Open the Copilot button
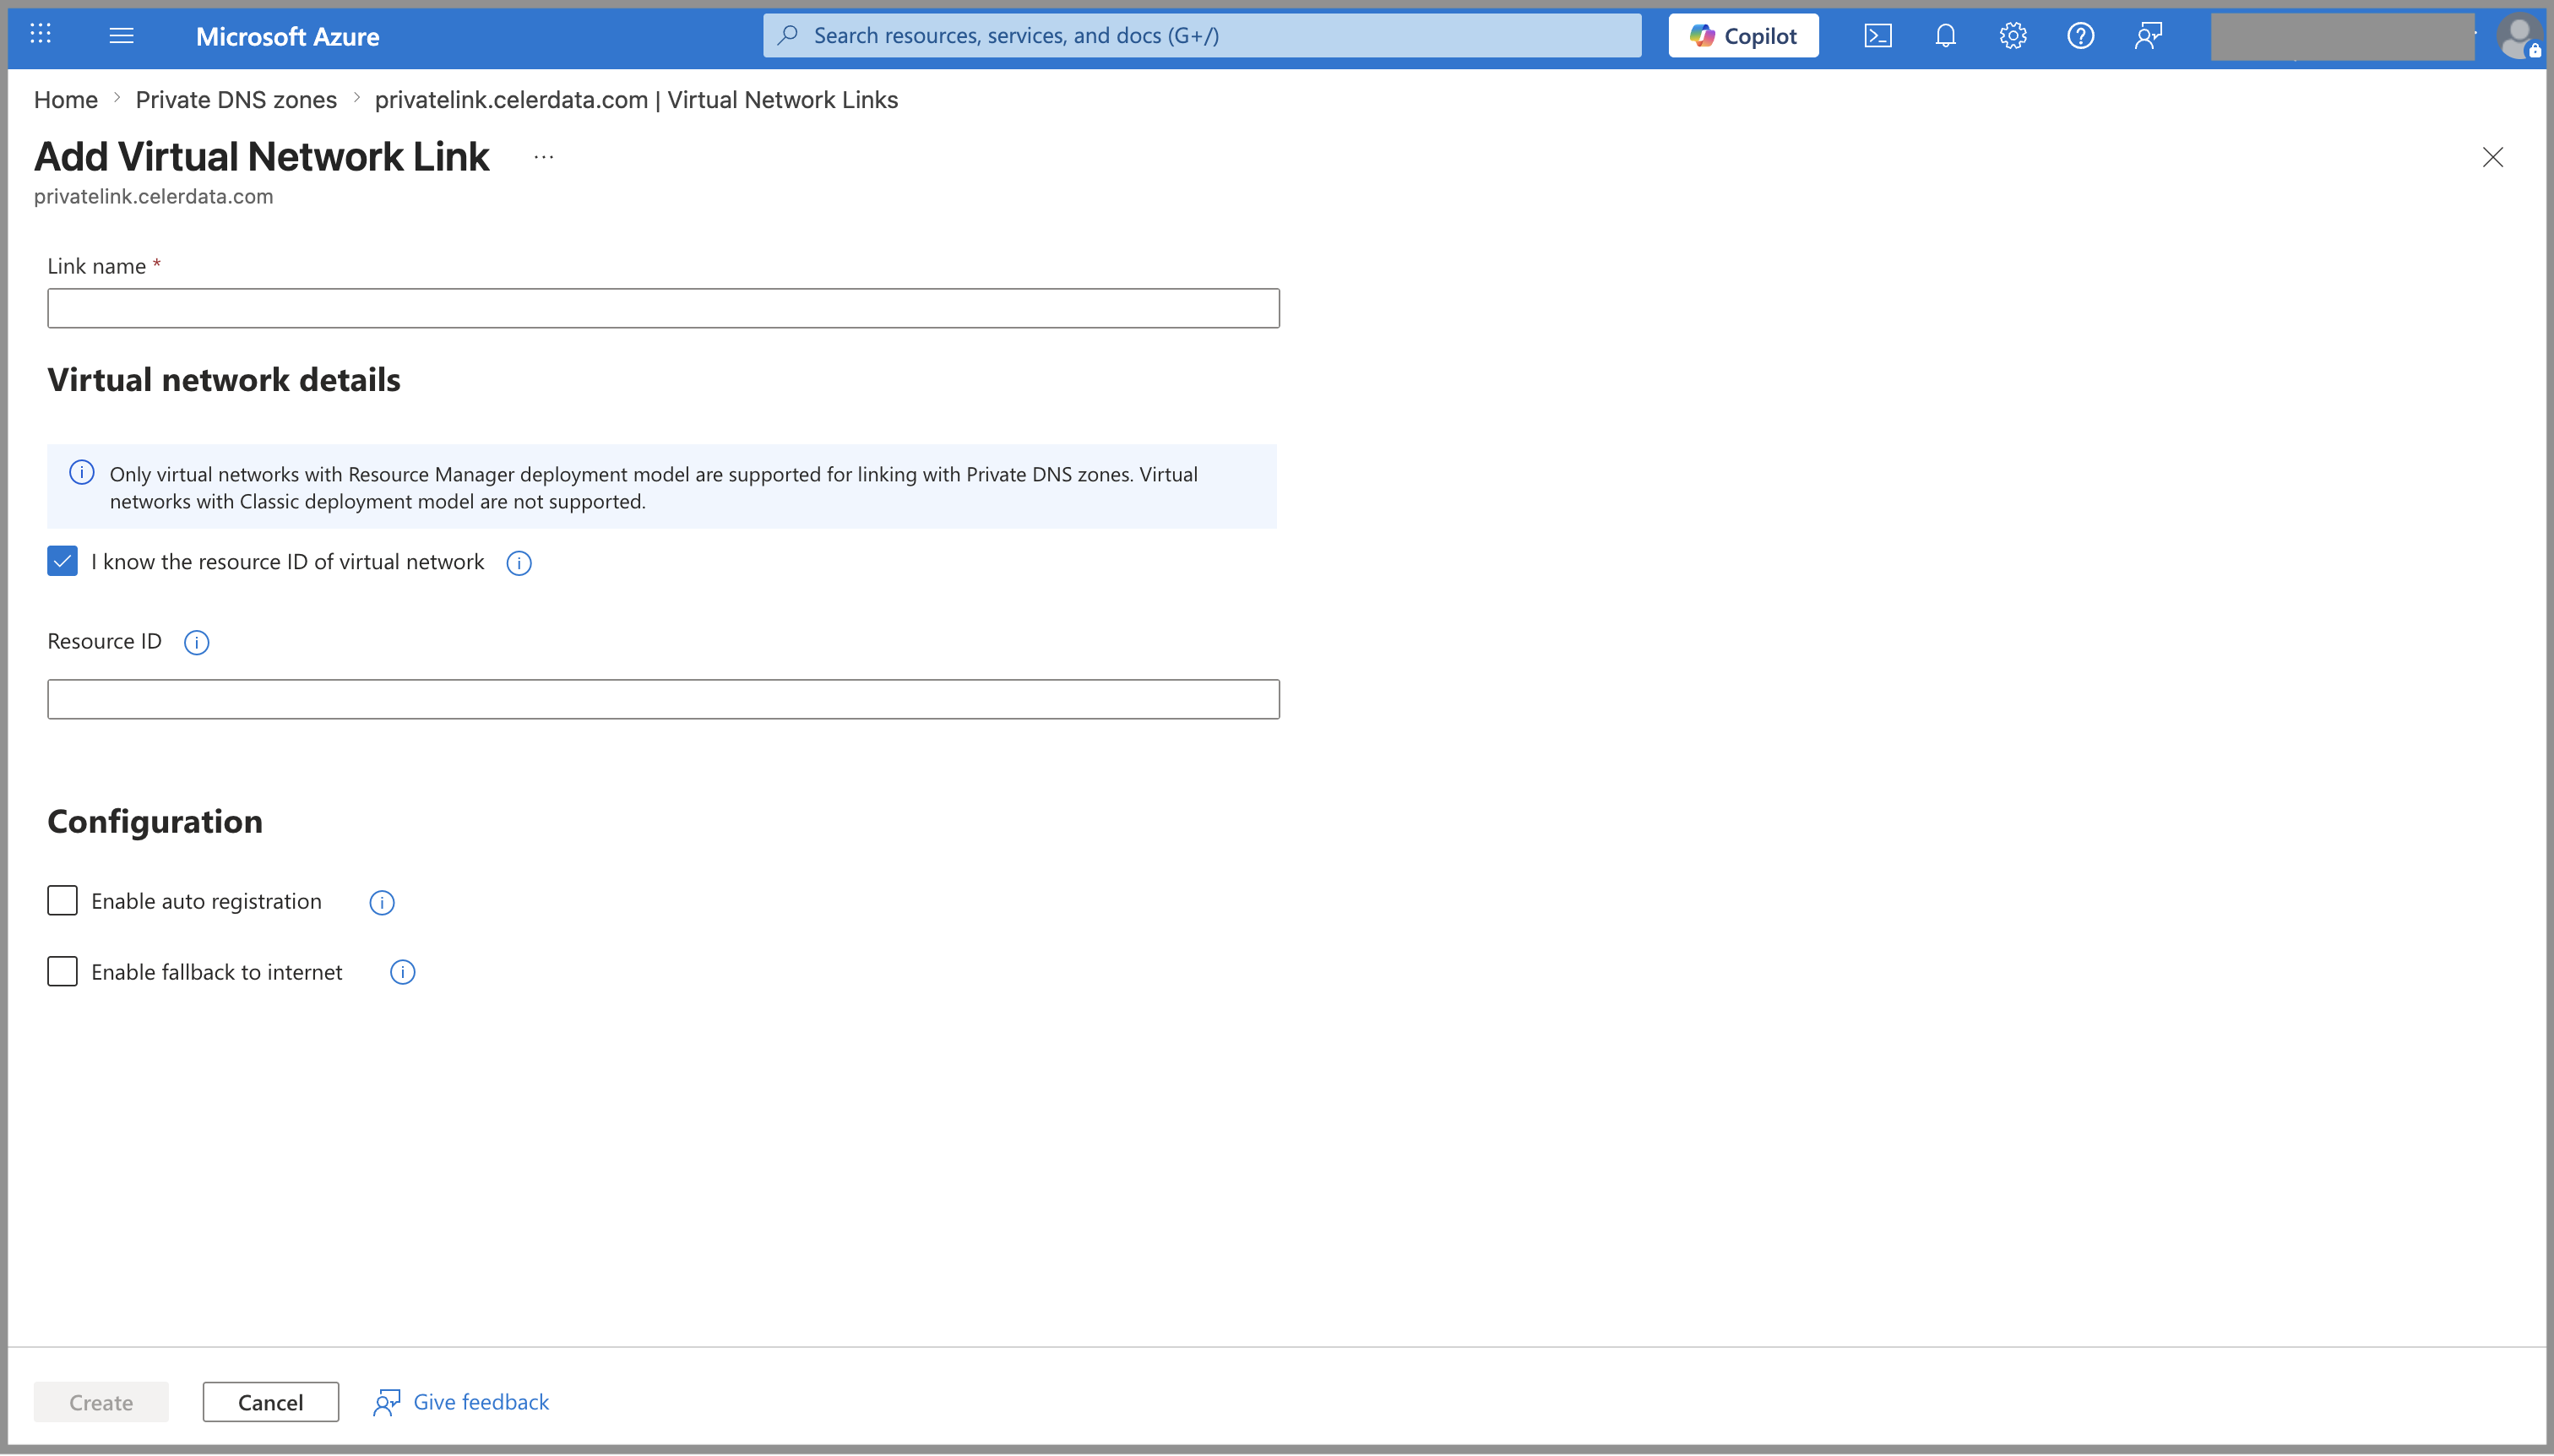Screen dimensions: 2554x1456 pyautogui.click(x=1743, y=36)
